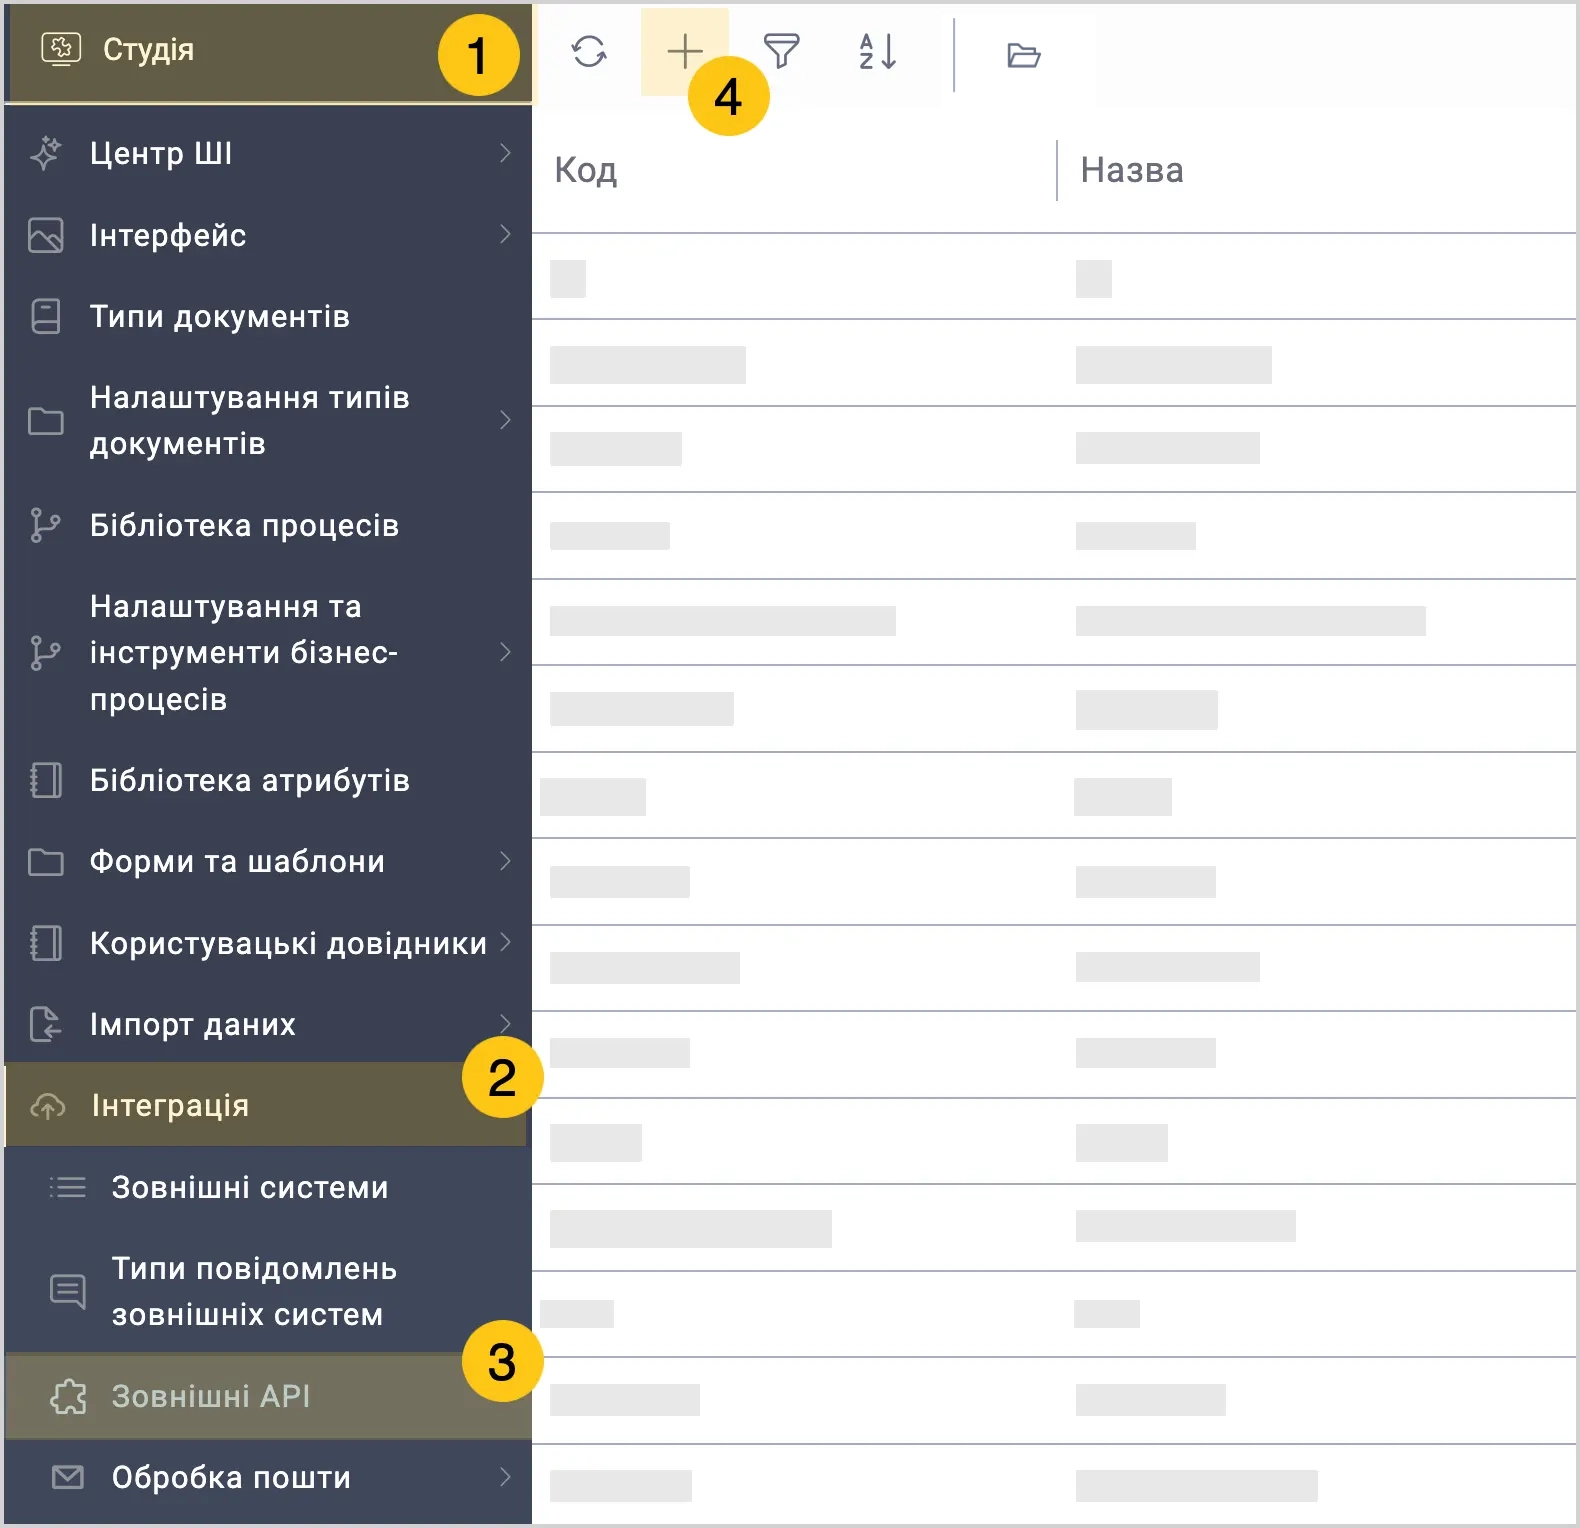Click the folder icon beside Форми та шаблони

coord(46,862)
